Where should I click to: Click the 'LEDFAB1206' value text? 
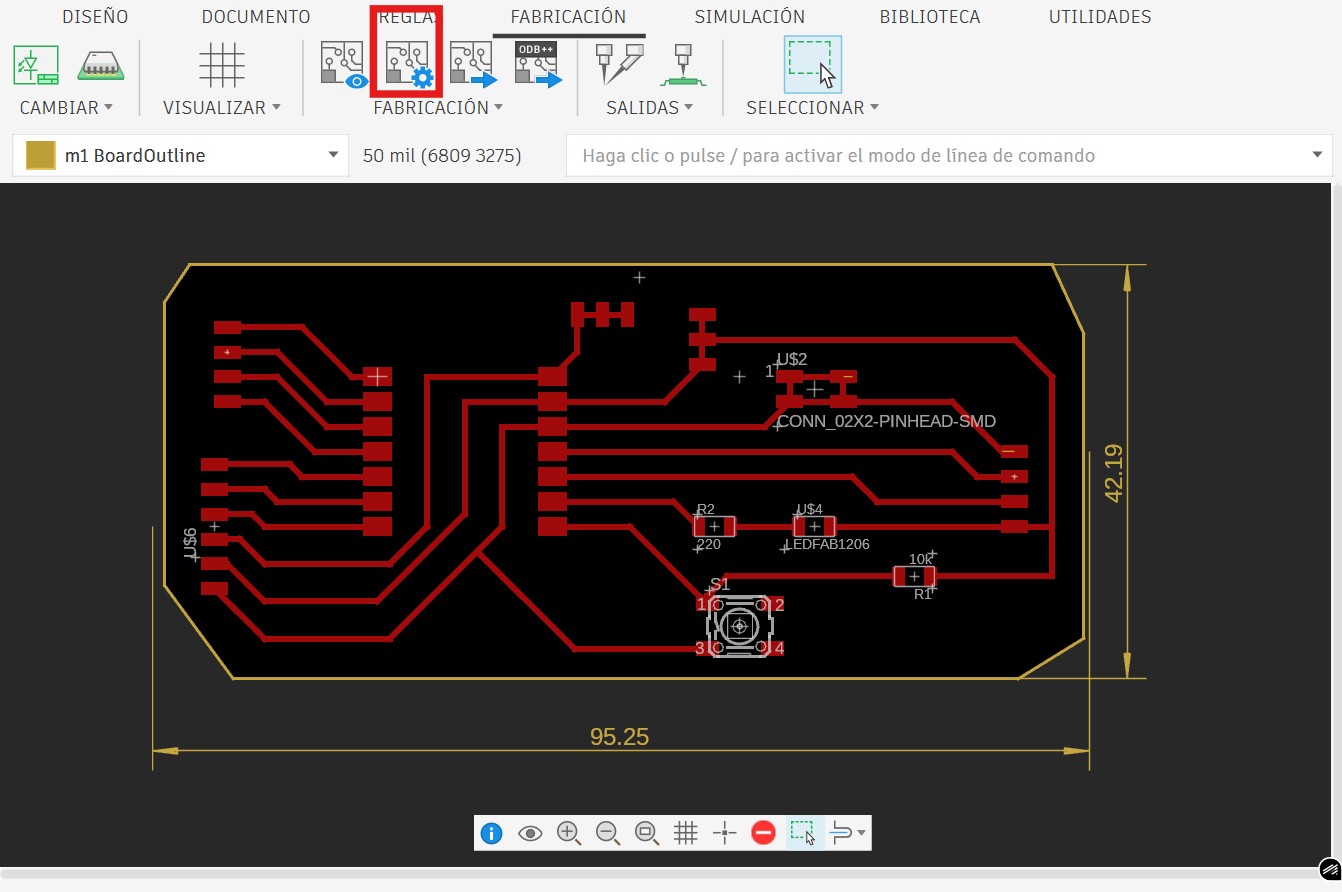pos(829,544)
